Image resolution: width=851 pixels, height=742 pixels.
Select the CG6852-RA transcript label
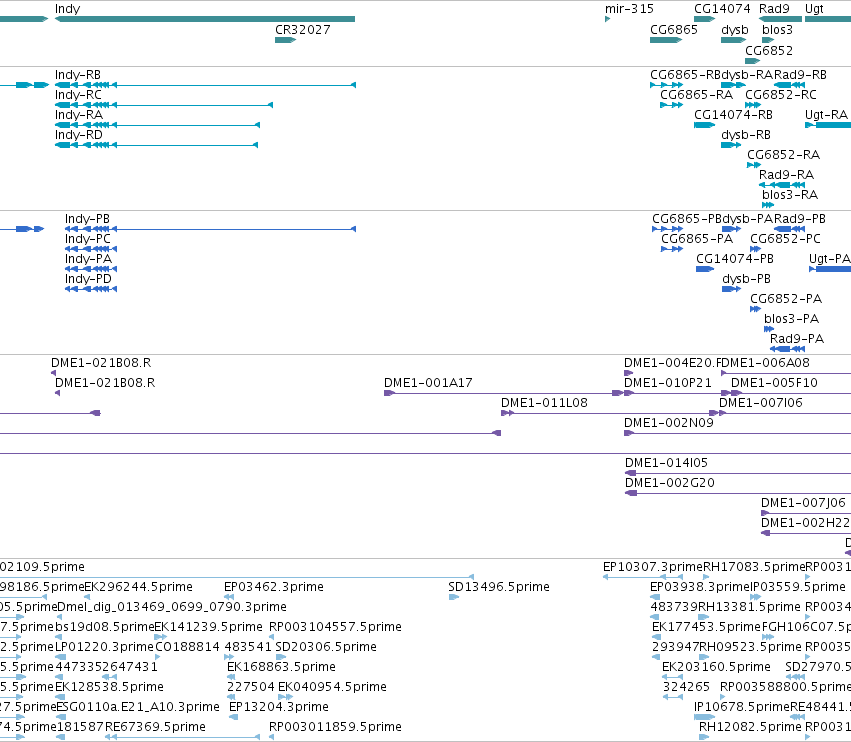[783, 155]
